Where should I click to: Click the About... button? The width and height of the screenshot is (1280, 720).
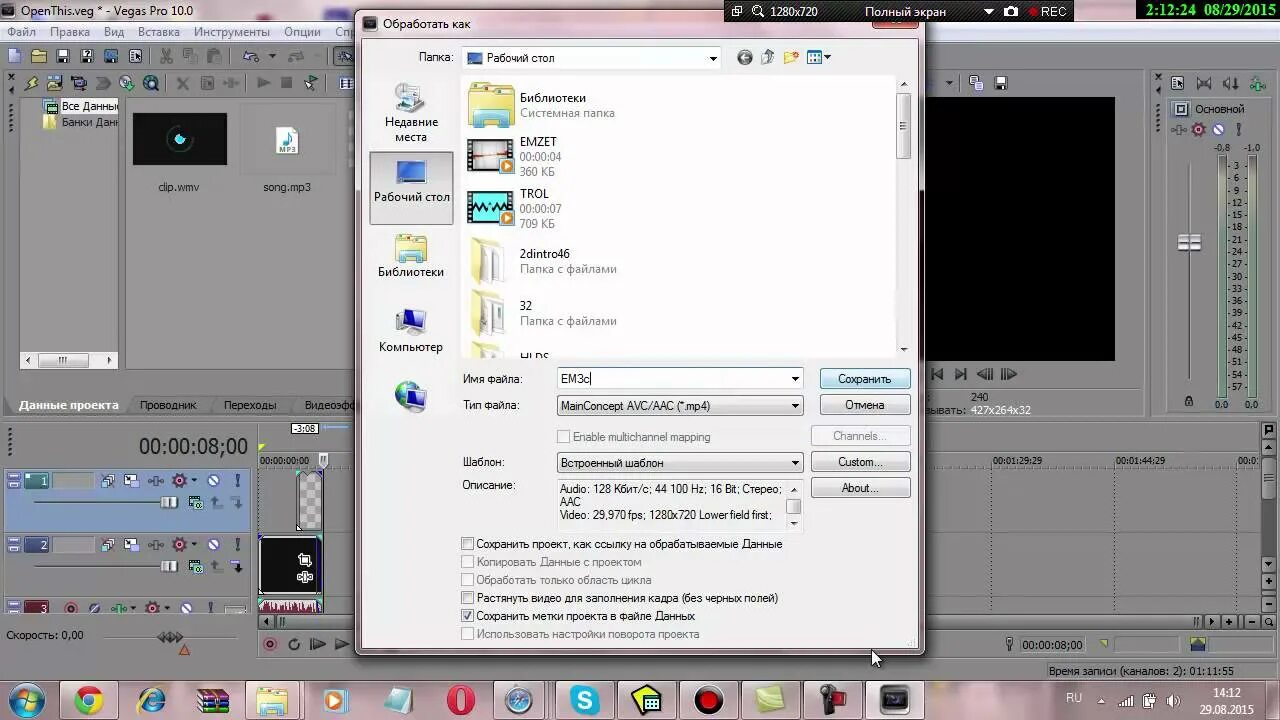860,488
